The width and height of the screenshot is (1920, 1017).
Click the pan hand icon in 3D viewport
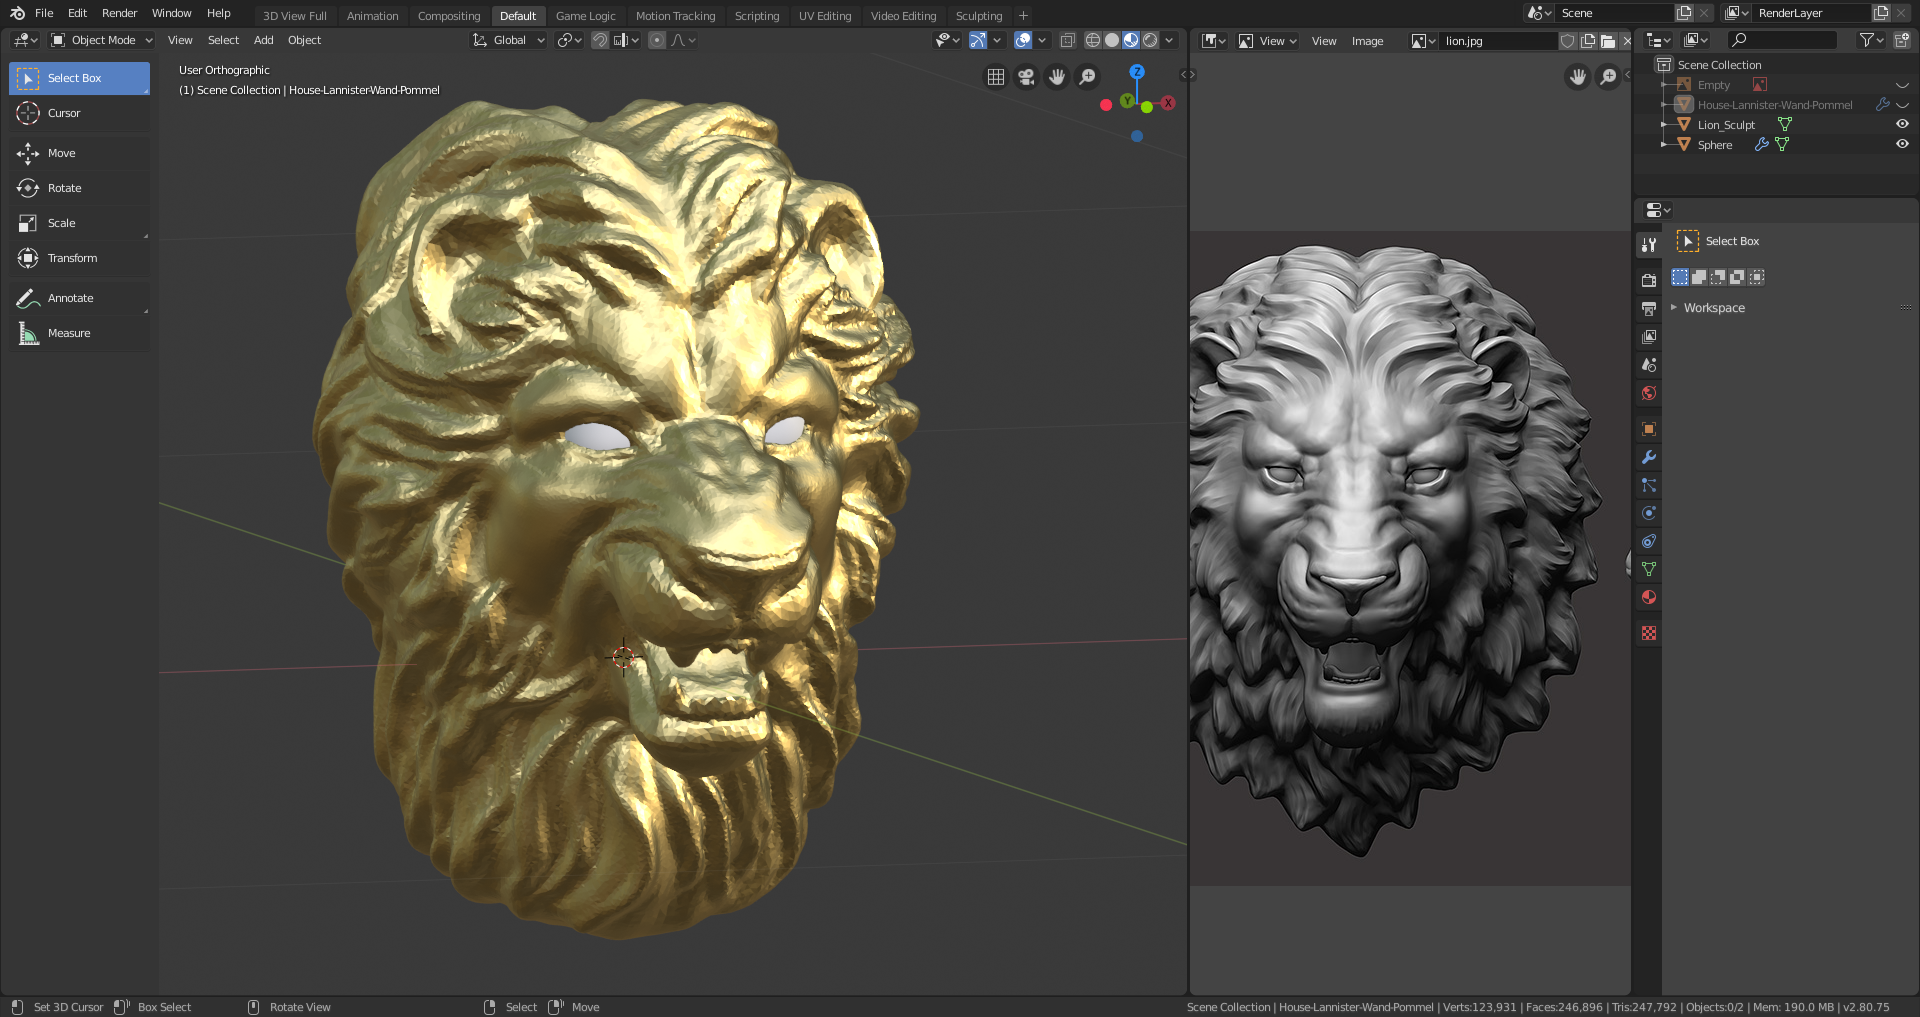1057,77
